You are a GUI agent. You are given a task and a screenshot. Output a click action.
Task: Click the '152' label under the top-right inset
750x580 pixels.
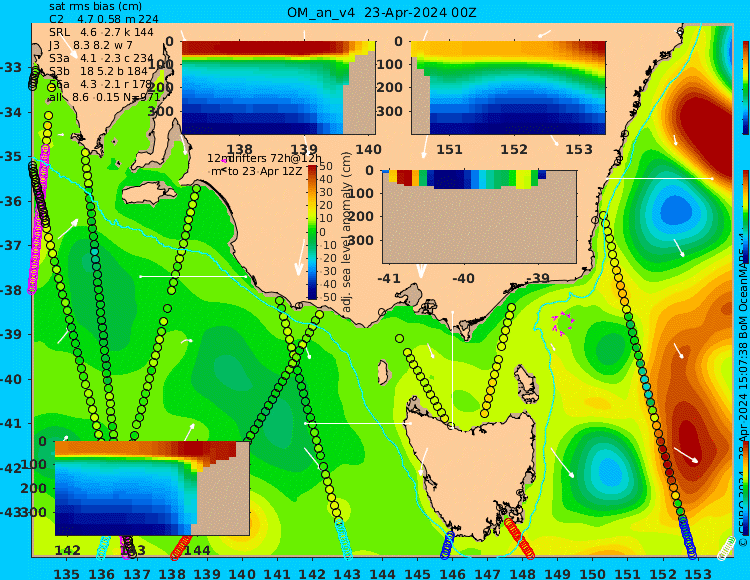pos(514,149)
